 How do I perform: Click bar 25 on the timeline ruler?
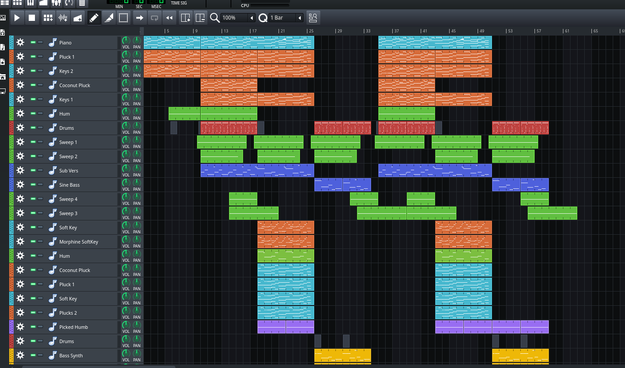pyautogui.click(x=310, y=31)
